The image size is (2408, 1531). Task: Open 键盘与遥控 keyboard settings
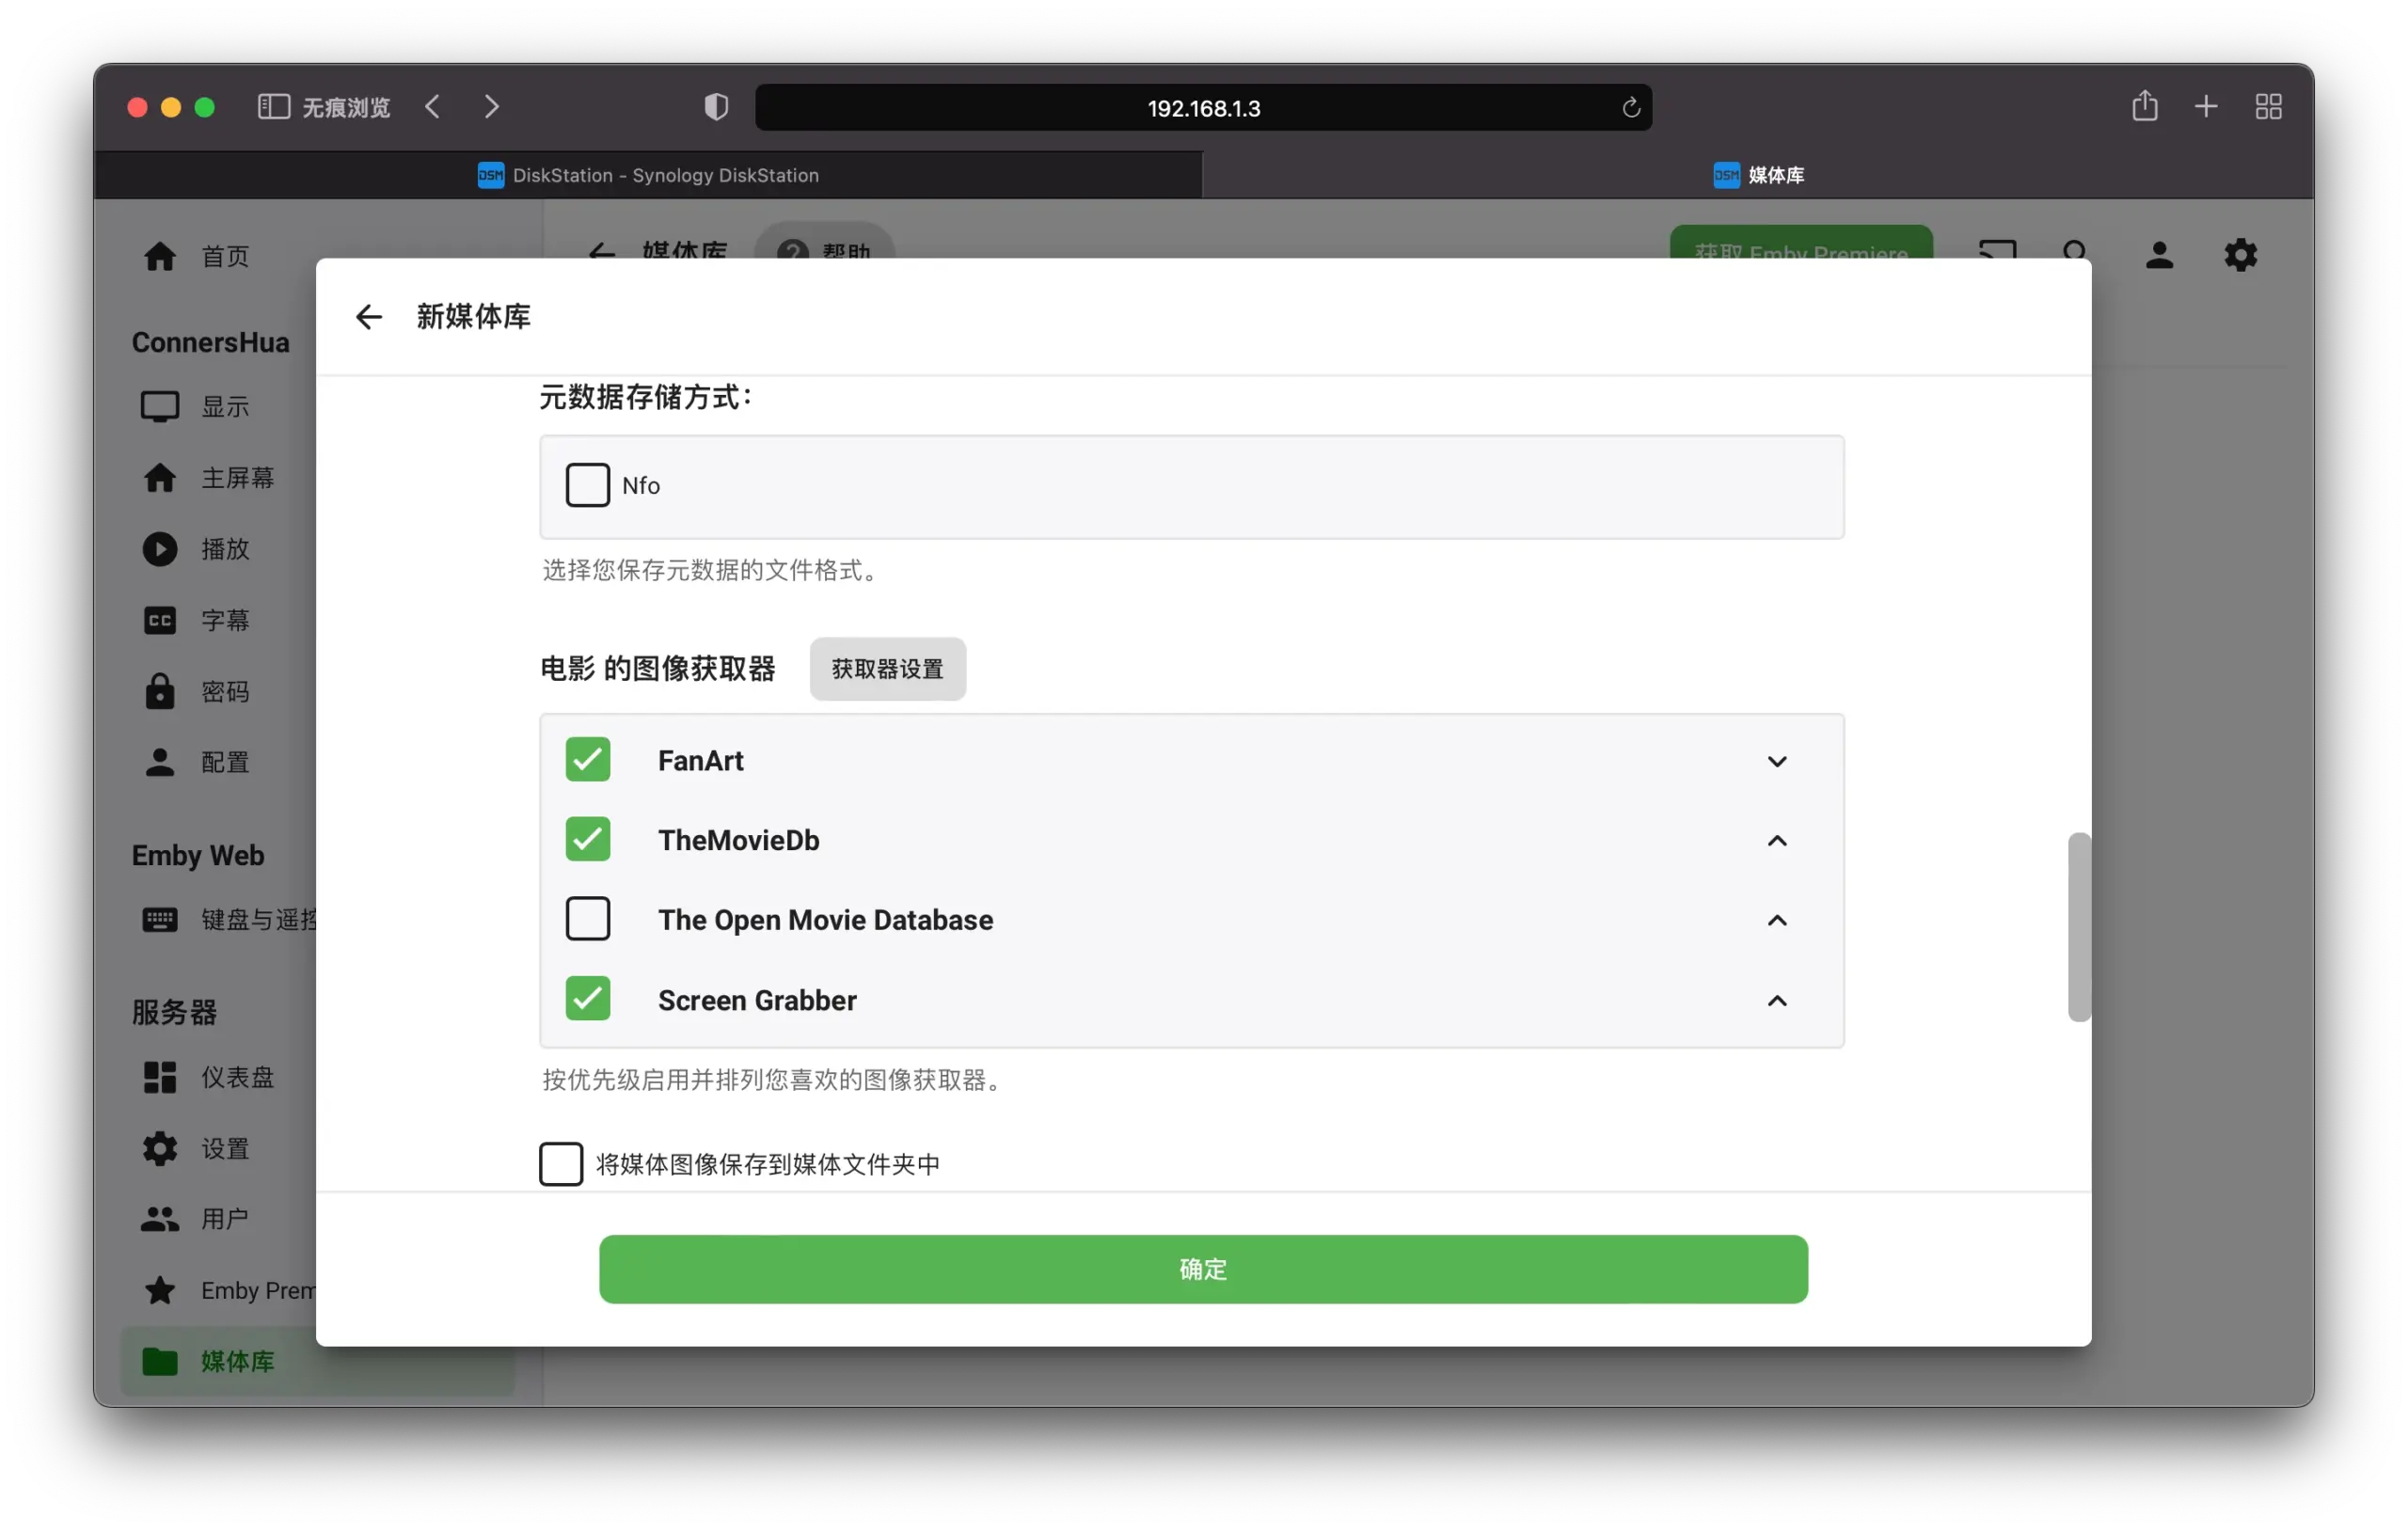[x=229, y=919]
